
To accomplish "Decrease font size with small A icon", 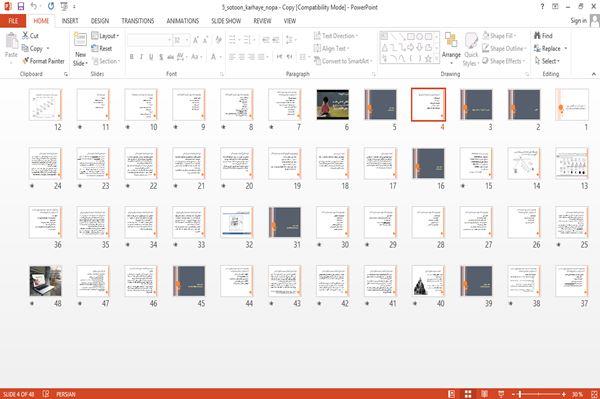I will point(205,40).
